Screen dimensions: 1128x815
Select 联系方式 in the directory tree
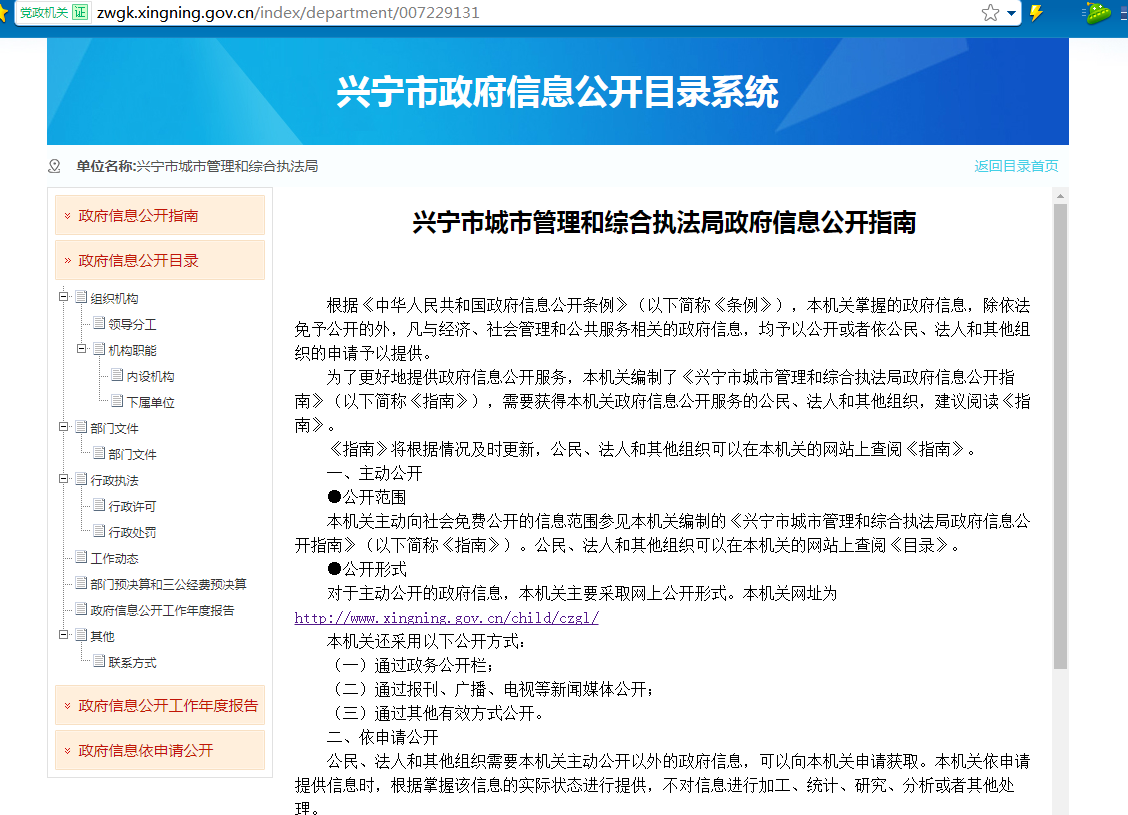[132, 663]
